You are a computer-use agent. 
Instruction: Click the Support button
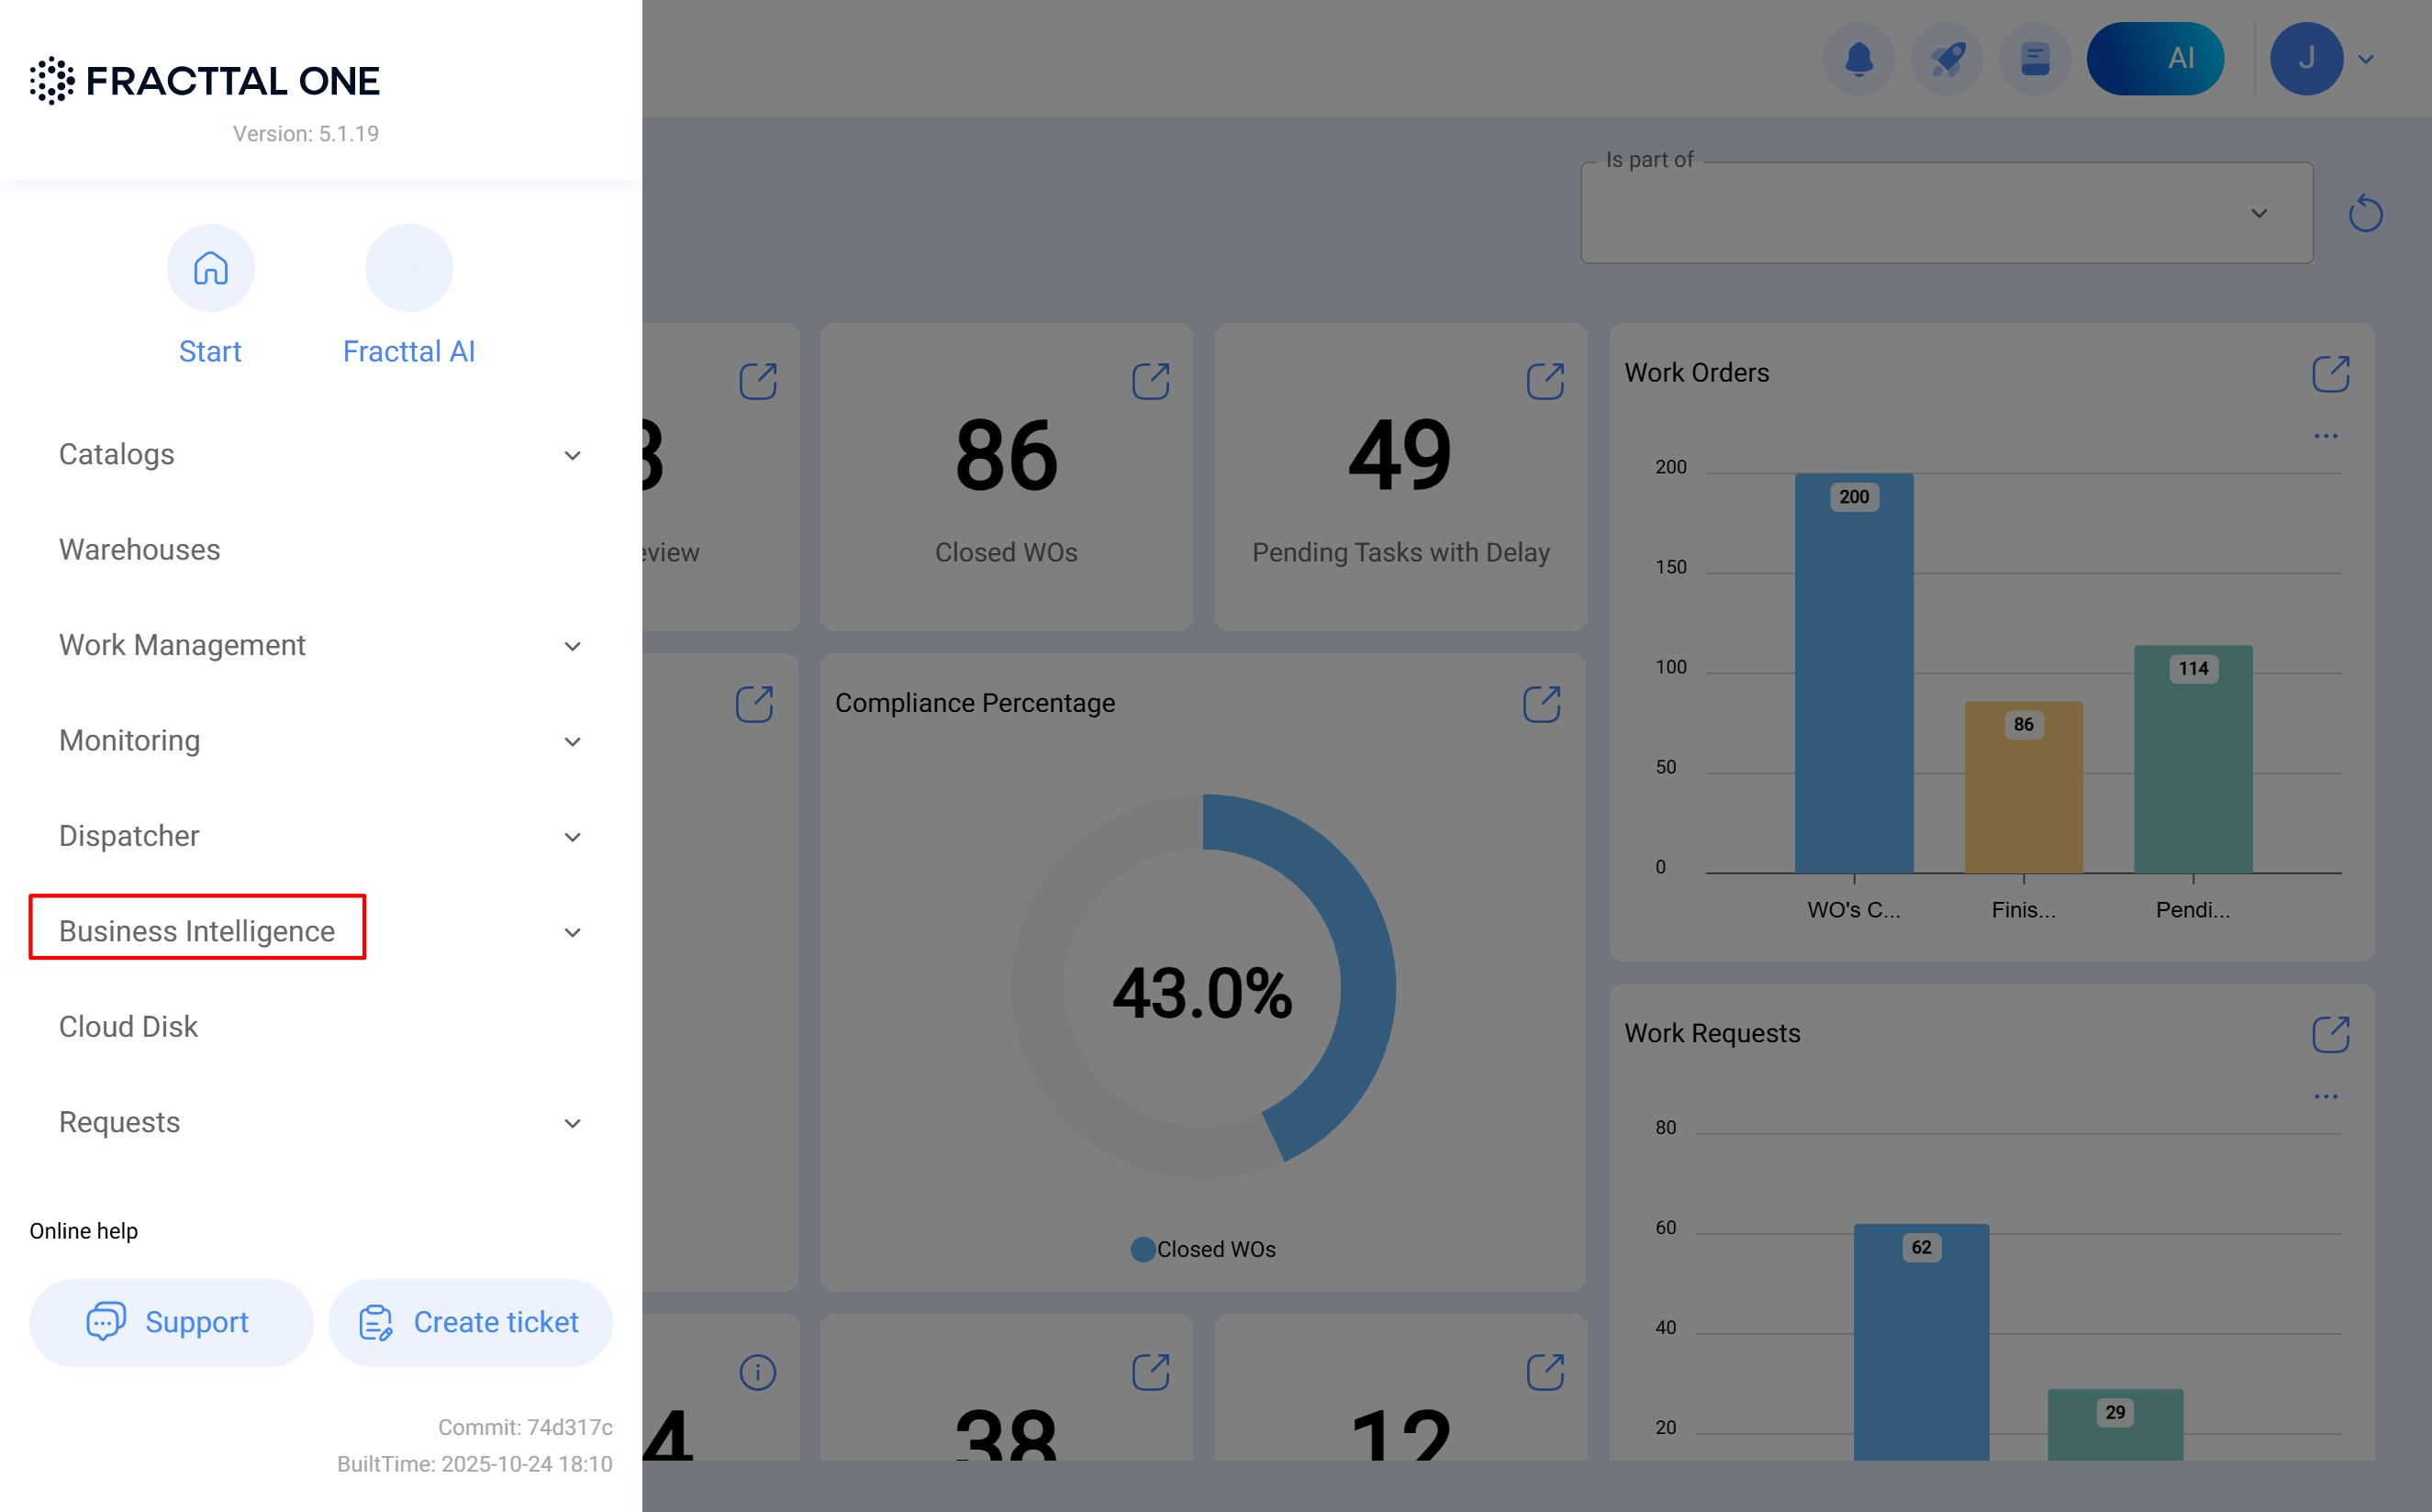(171, 1322)
